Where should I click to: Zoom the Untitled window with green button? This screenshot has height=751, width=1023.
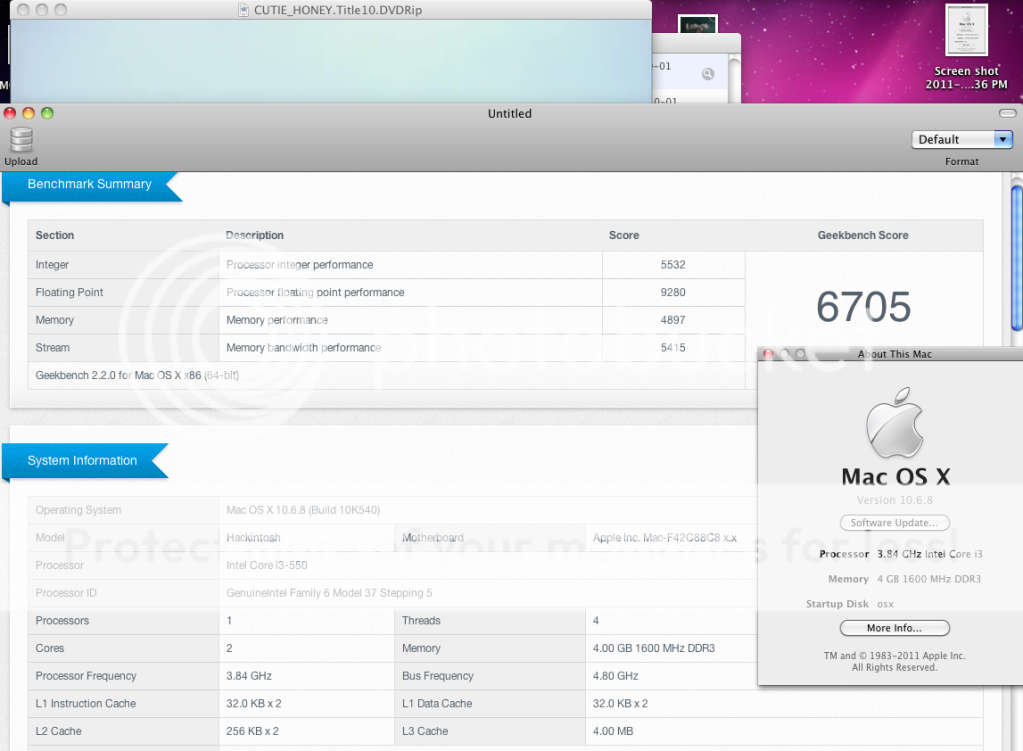[x=47, y=113]
